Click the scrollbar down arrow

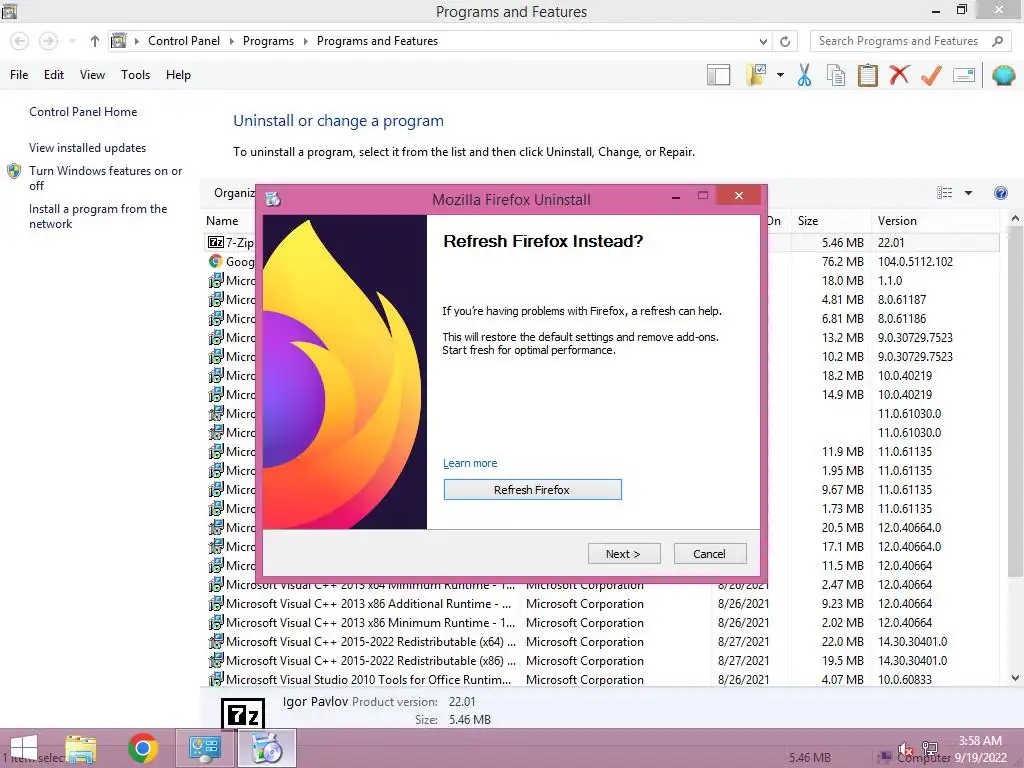(1015, 678)
